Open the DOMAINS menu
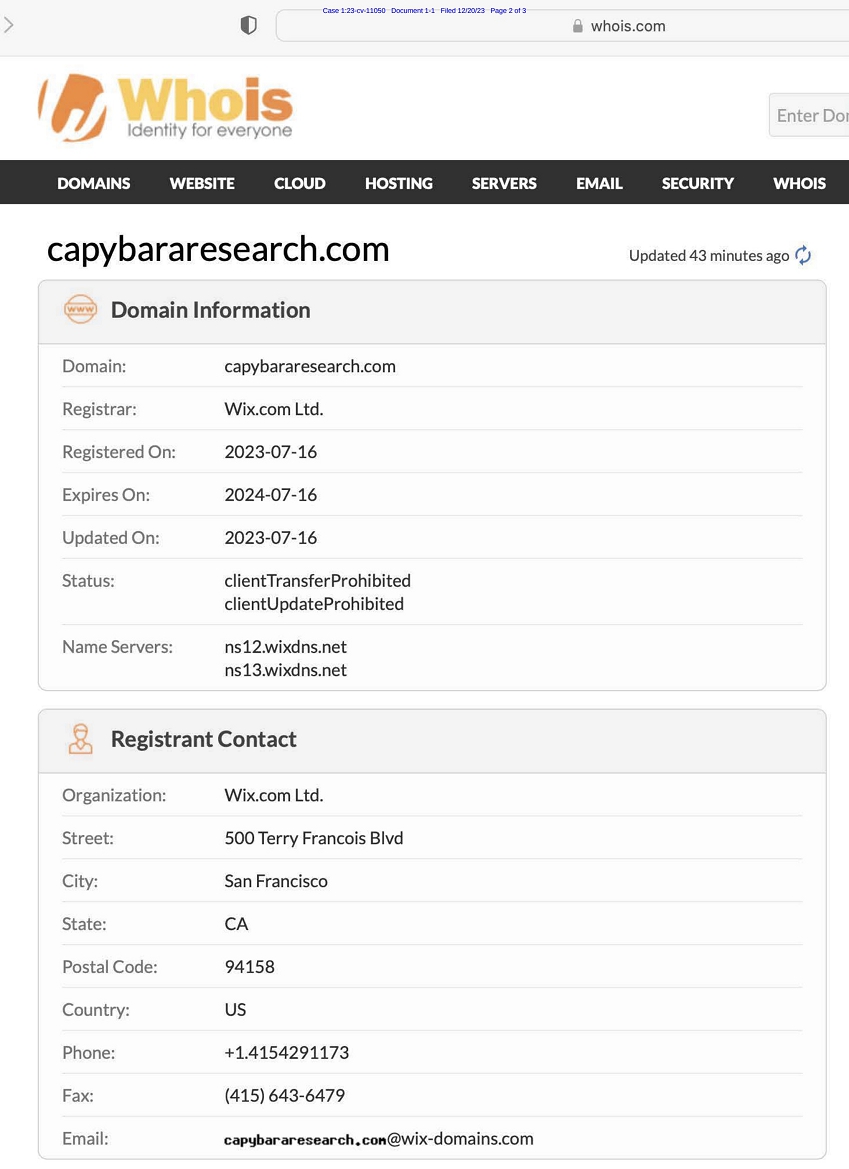This screenshot has width=849, height=1169. (94, 183)
